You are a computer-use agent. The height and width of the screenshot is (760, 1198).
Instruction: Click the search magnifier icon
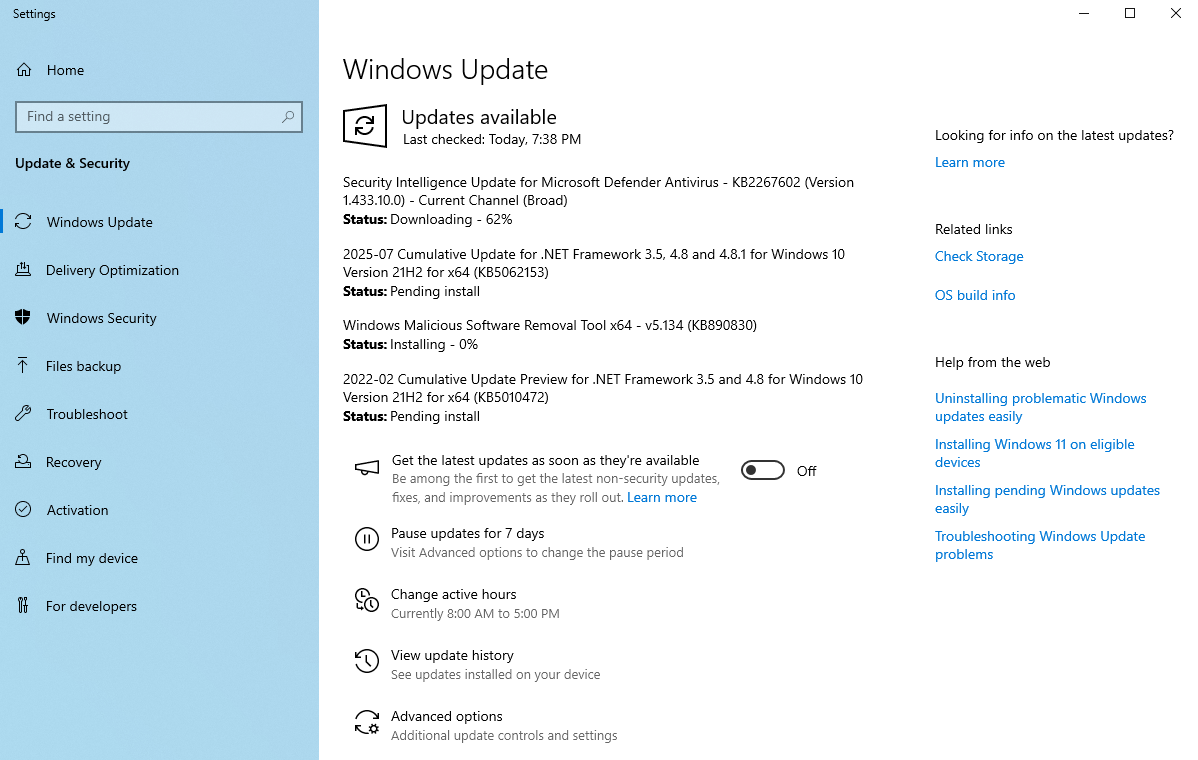click(x=287, y=117)
